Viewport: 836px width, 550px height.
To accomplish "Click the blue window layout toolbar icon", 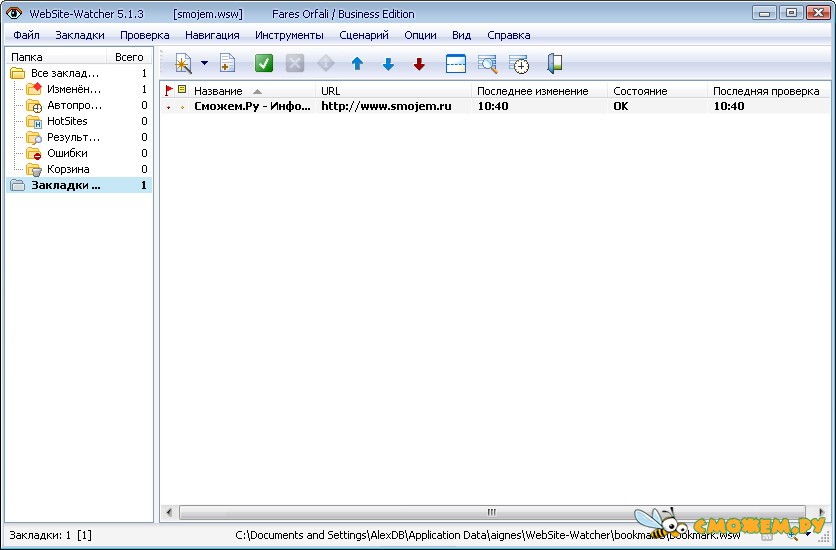I will tap(455, 63).
